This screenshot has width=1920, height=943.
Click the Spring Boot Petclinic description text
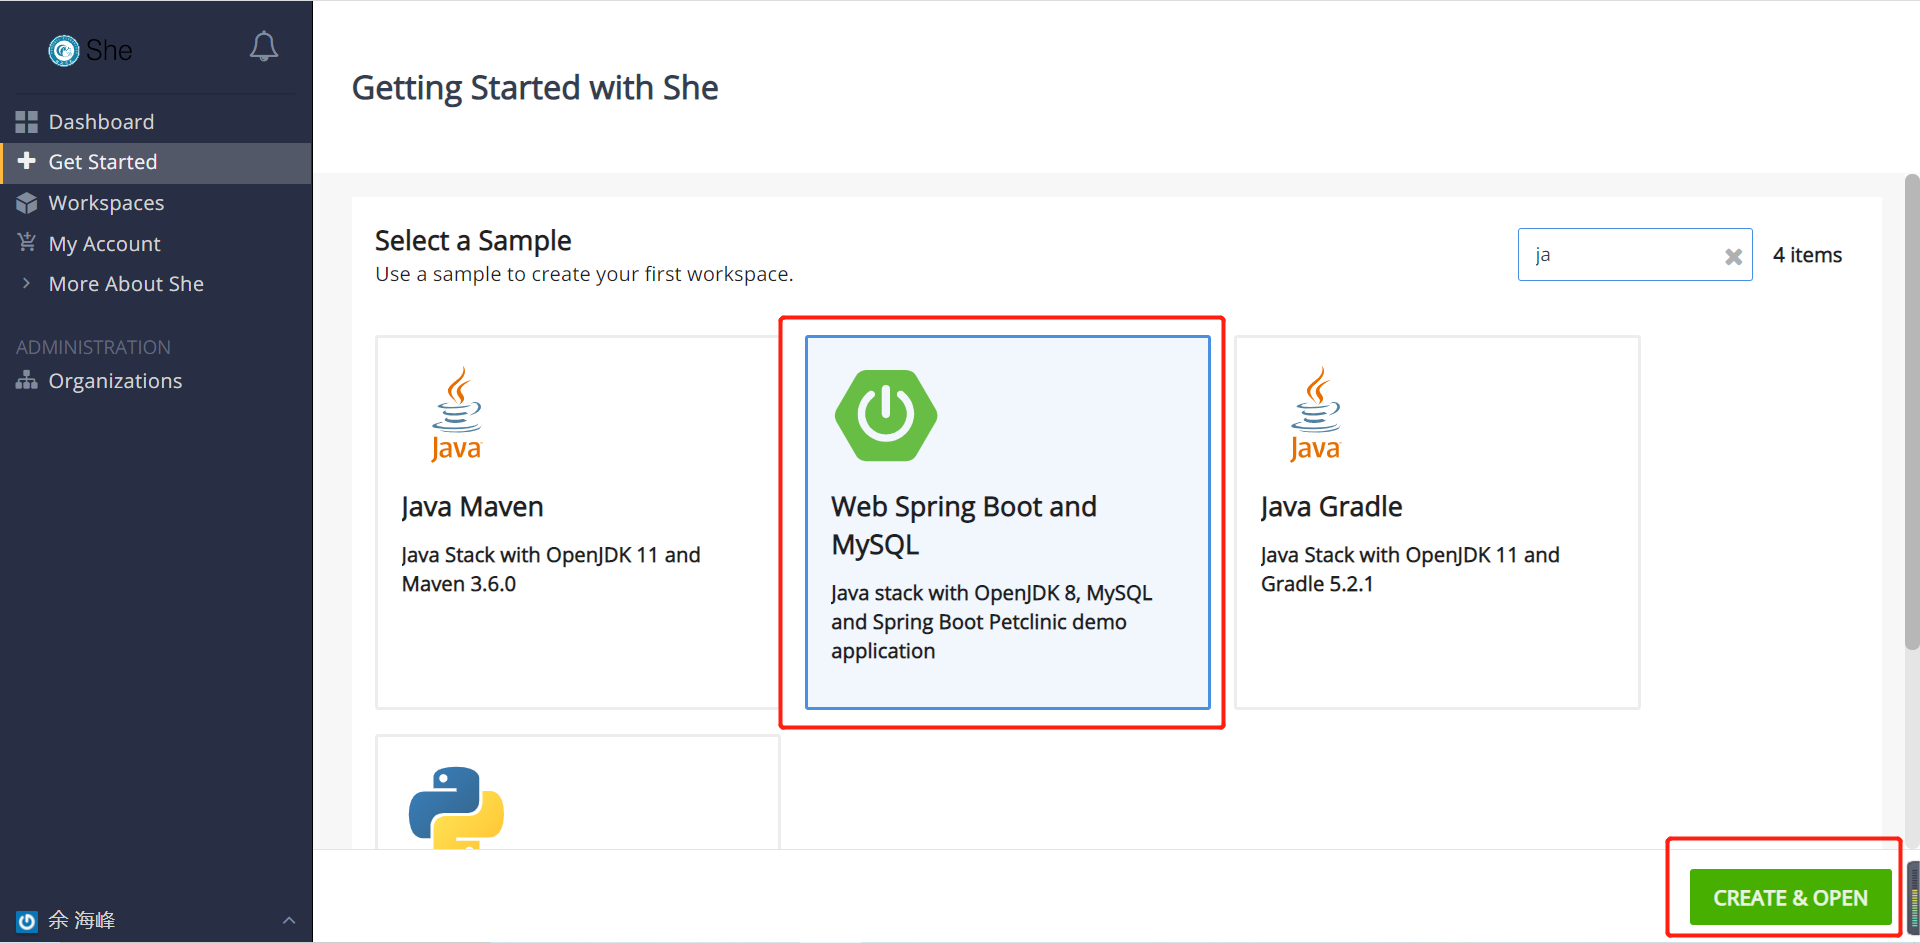pyautogui.click(x=991, y=622)
